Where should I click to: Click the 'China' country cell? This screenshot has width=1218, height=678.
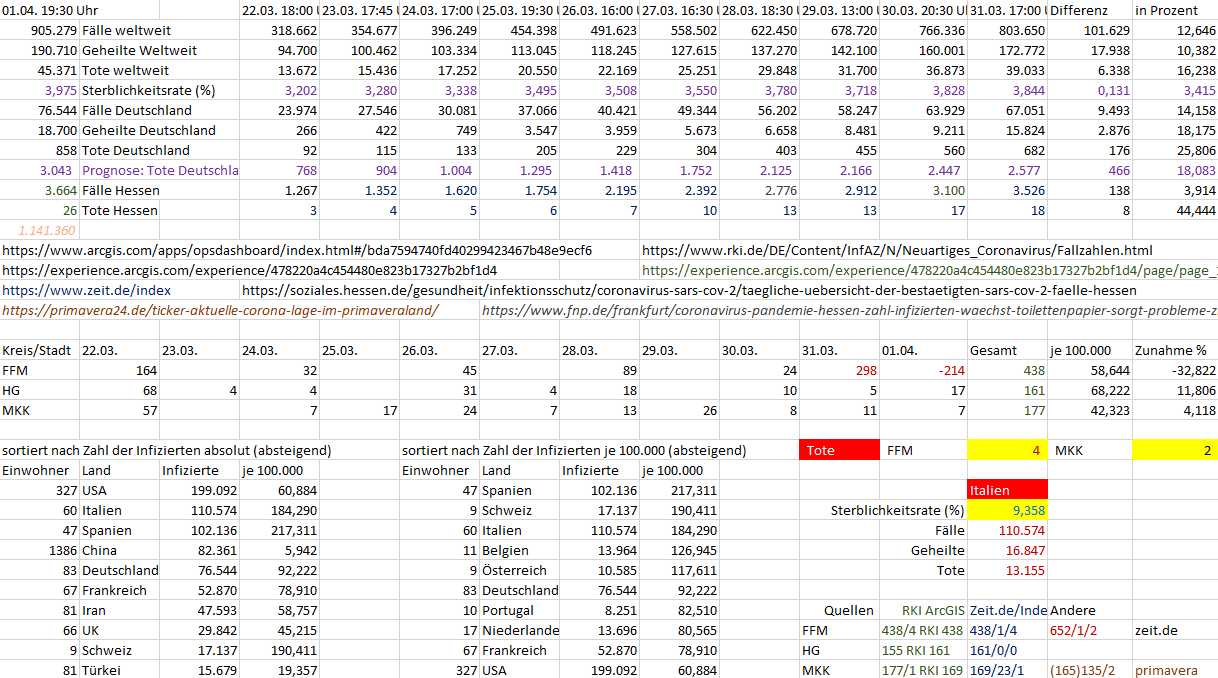100,550
